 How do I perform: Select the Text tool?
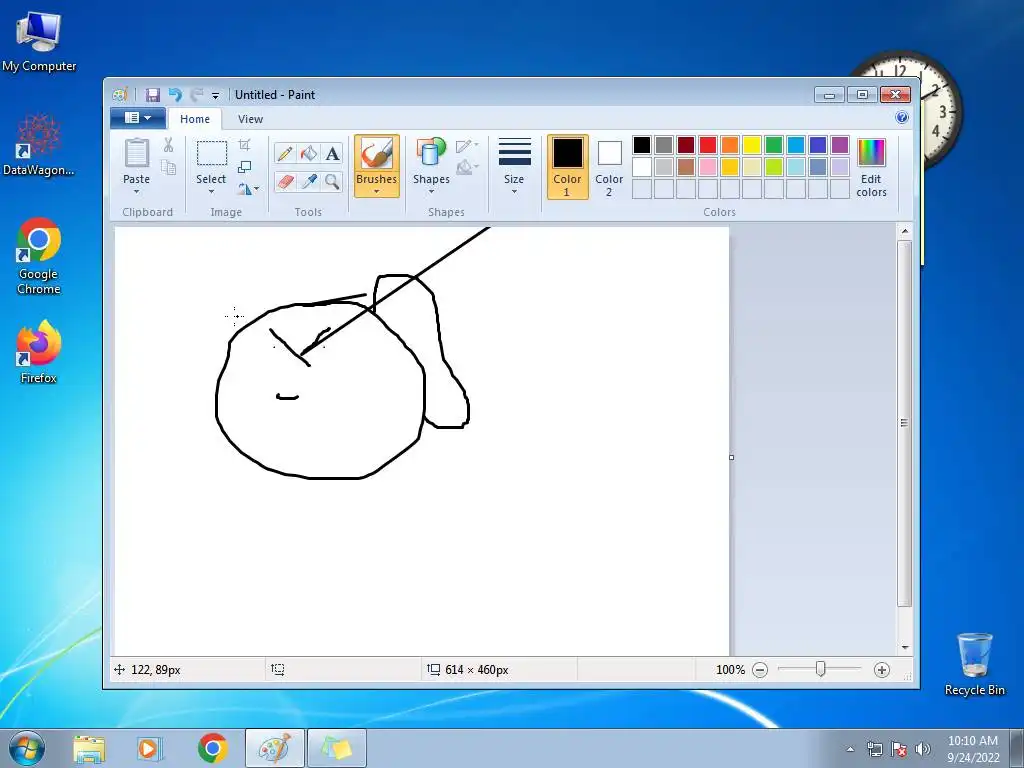tap(332, 153)
